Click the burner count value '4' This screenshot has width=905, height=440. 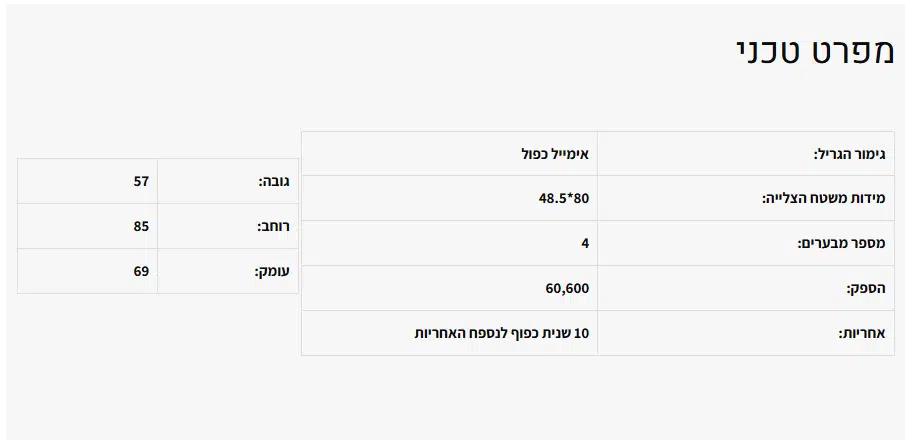click(585, 243)
